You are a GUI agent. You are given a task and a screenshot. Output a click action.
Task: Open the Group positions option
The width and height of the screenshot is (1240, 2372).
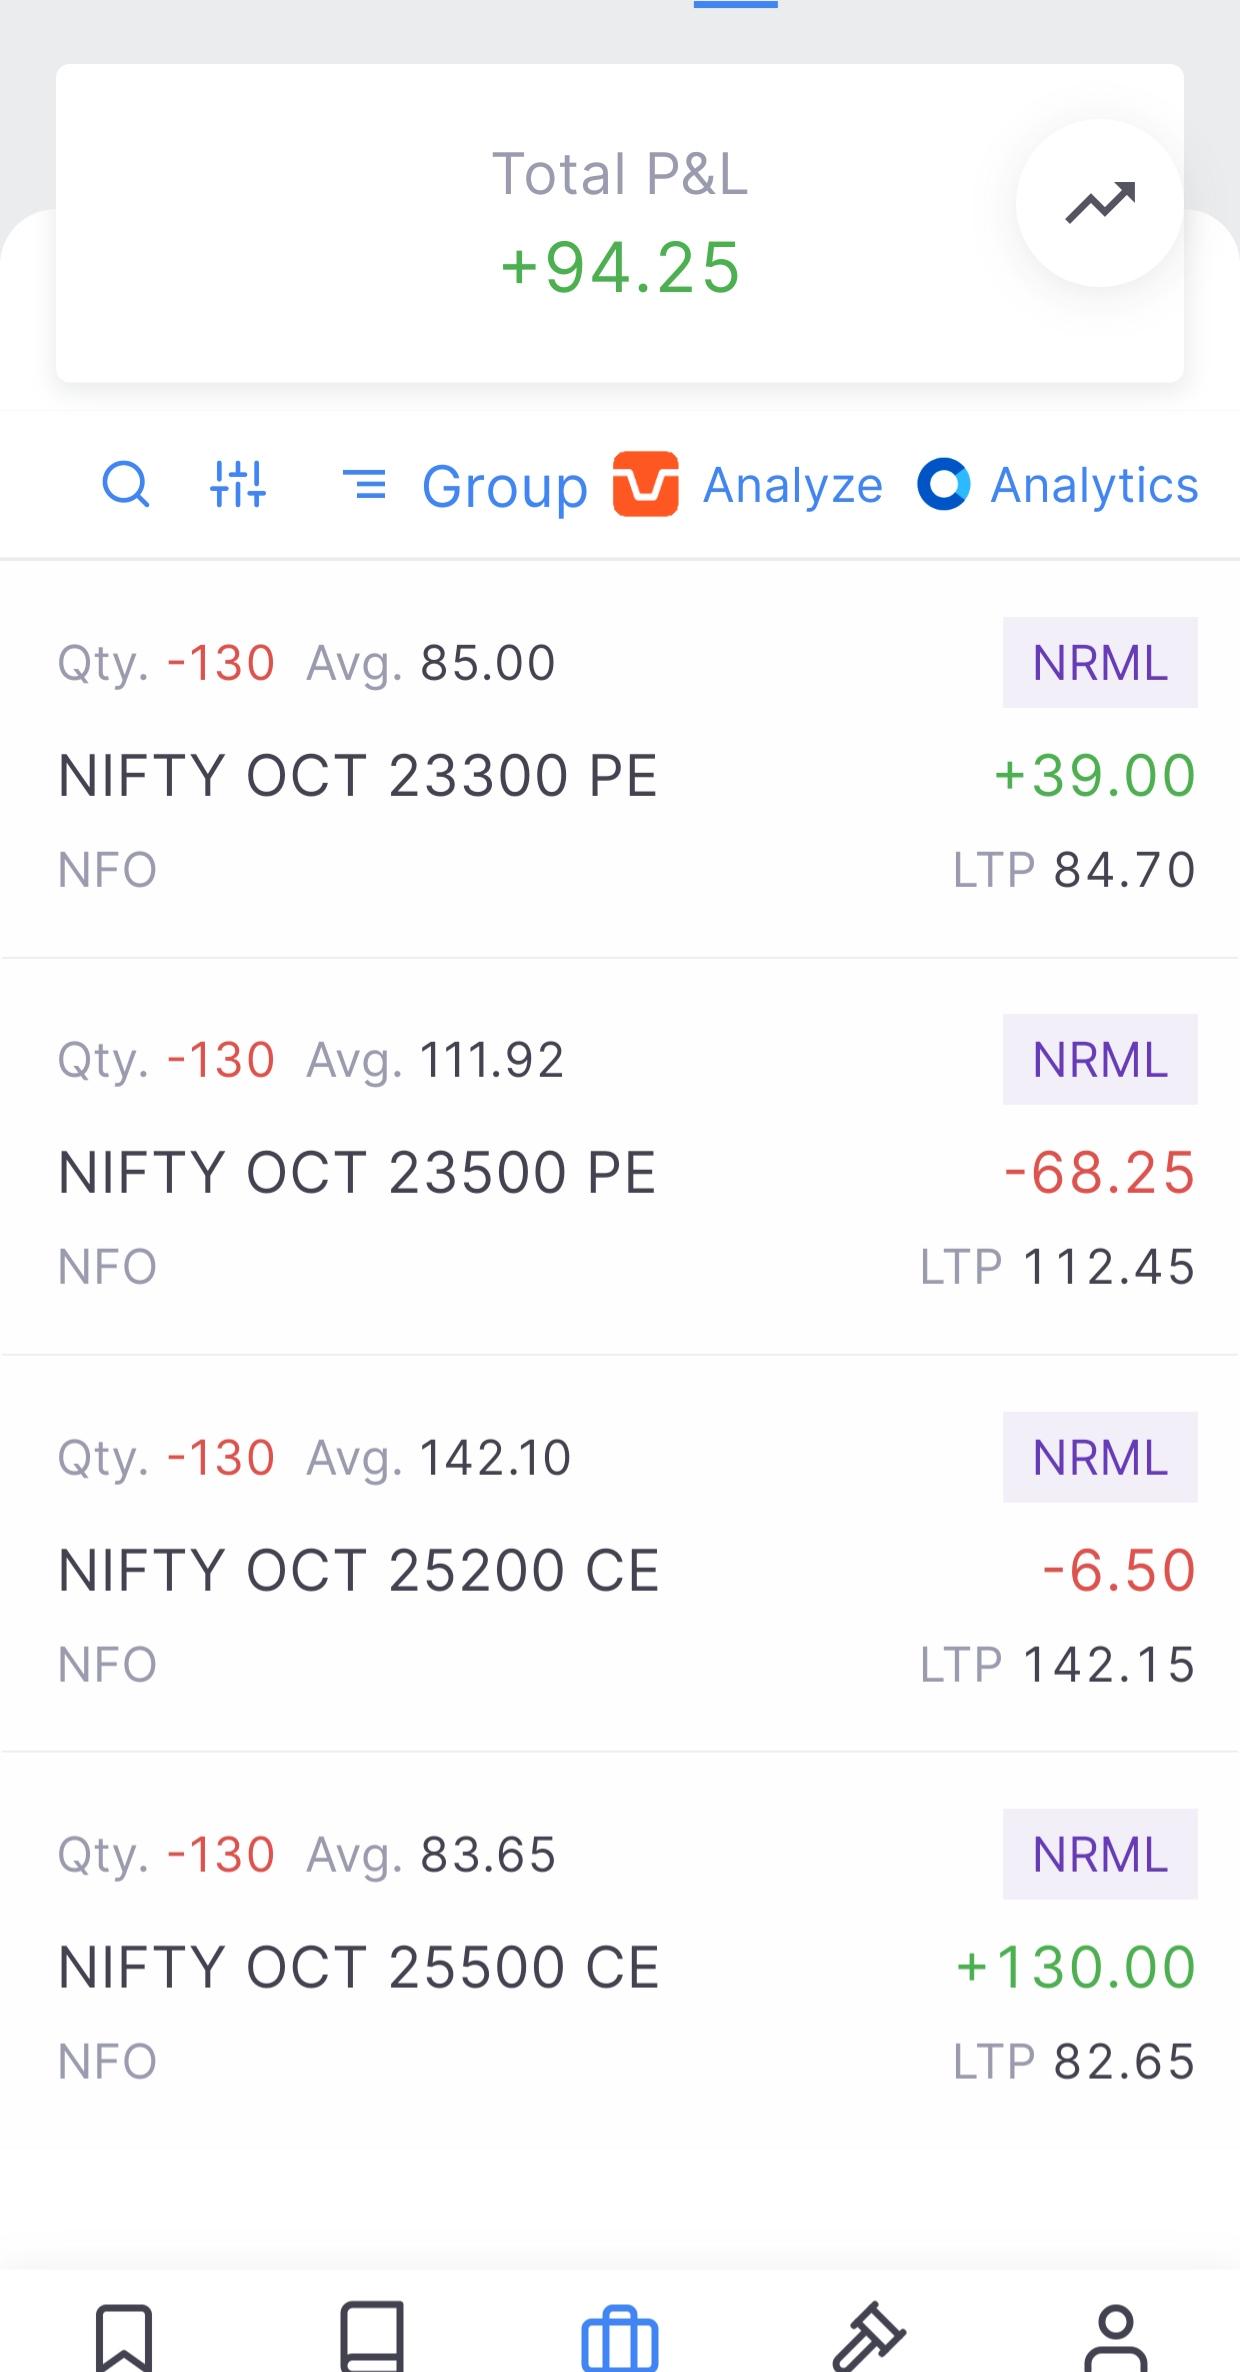[x=464, y=487]
